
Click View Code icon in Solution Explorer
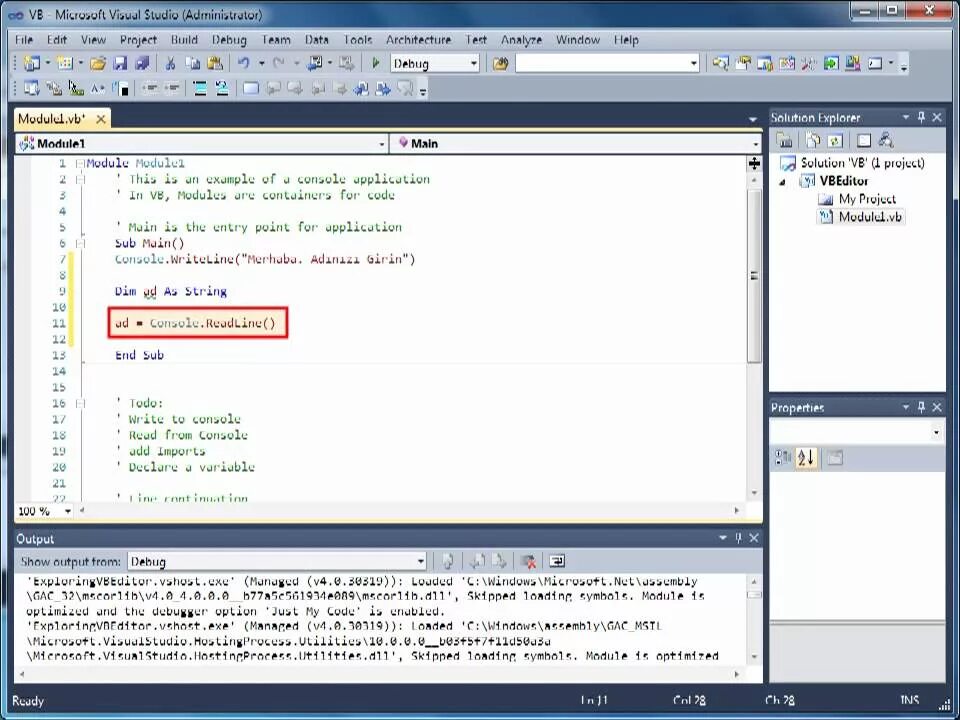click(x=863, y=141)
